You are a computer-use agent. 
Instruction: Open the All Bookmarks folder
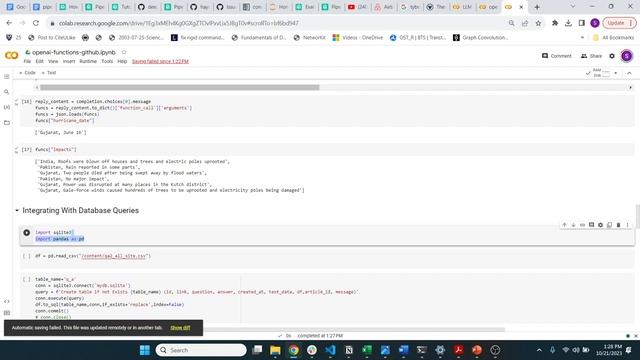coord(613,38)
